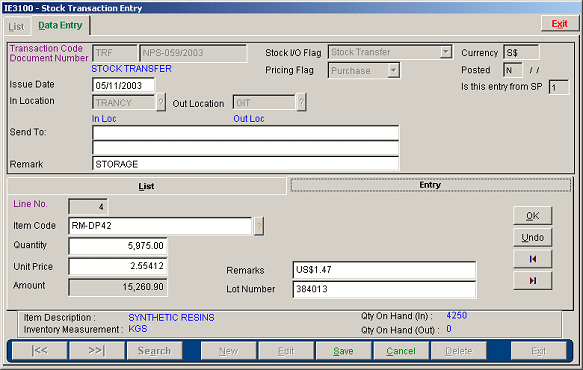This screenshot has width=583, height=370.
Task: Click the Document Number field NPS-059/2003
Action: tap(193, 53)
